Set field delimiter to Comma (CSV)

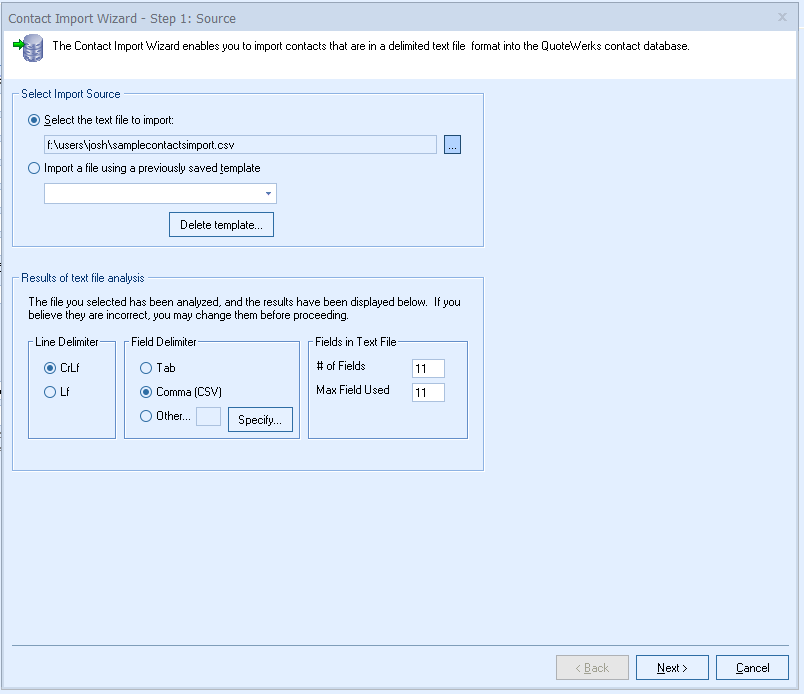[146, 392]
